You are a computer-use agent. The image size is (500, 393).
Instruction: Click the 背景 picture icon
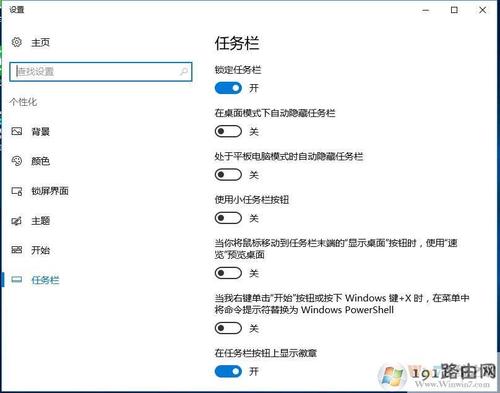pos(17,131)
